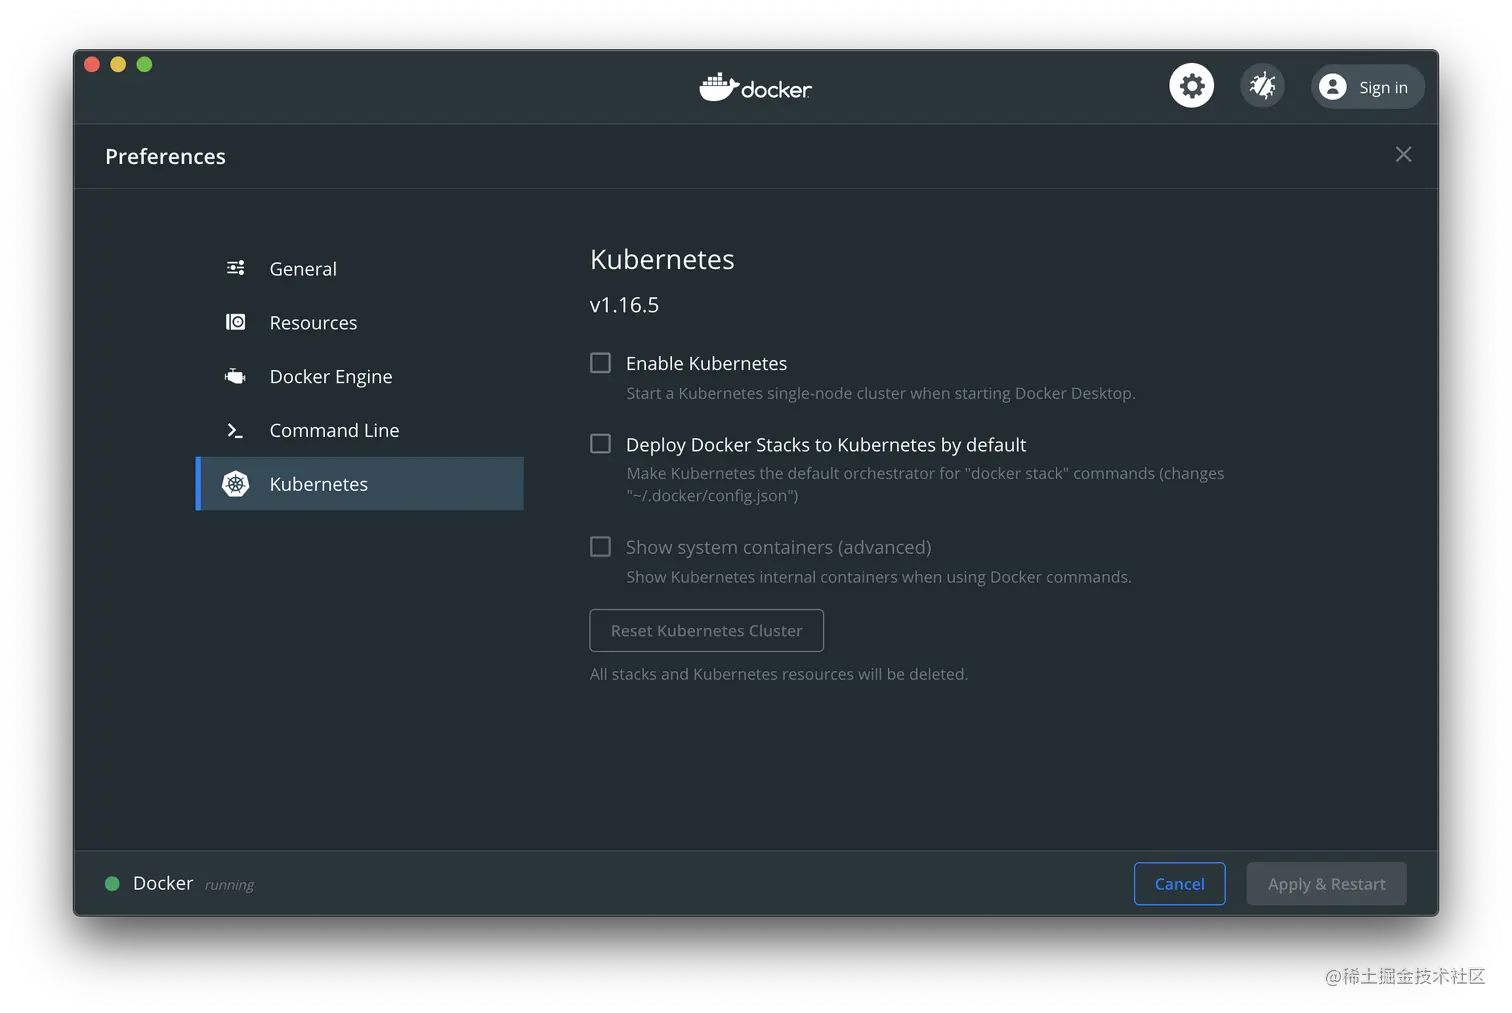
Task: Click the Preferences title text
Action: (x=165, y=157)
